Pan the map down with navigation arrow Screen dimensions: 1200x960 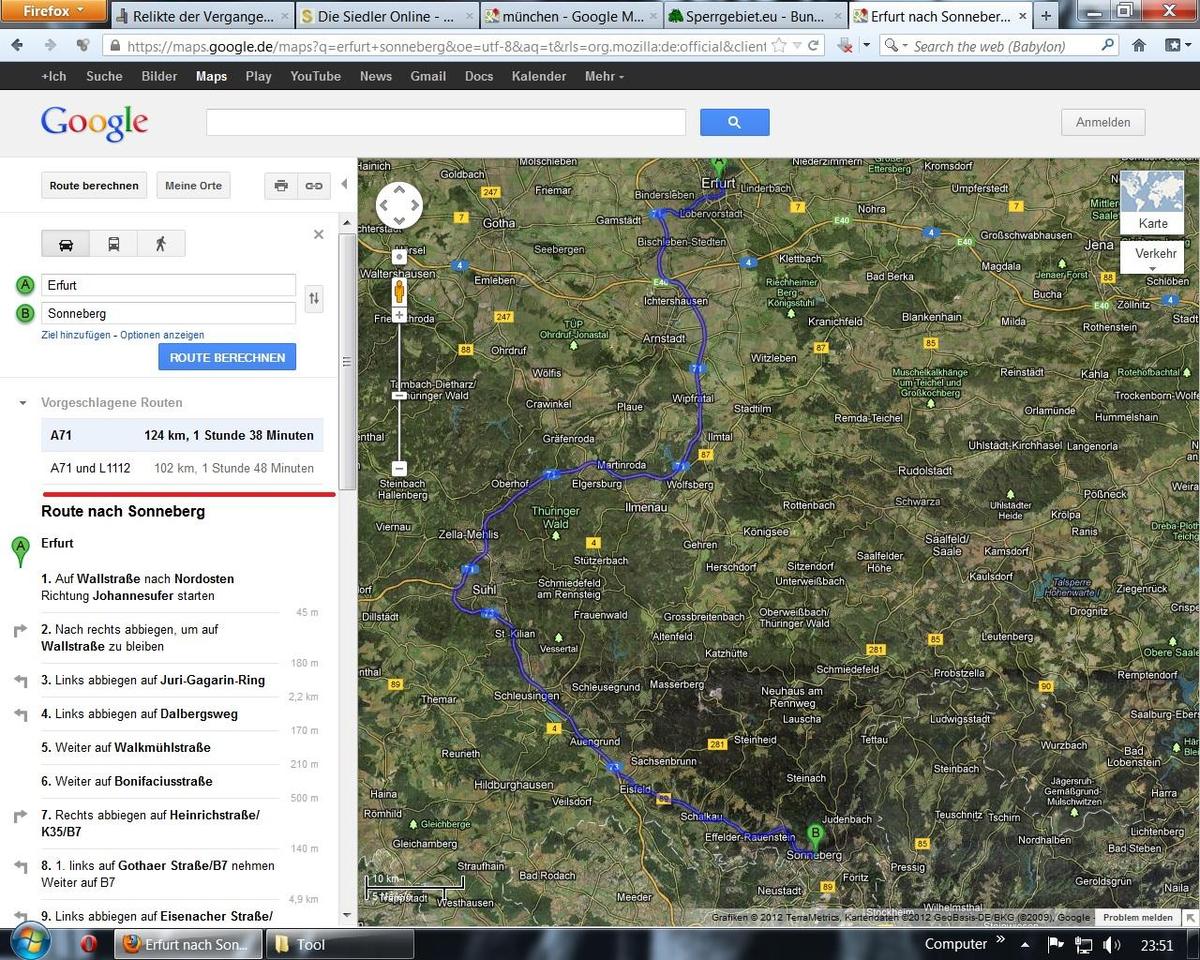click(399, 221)
